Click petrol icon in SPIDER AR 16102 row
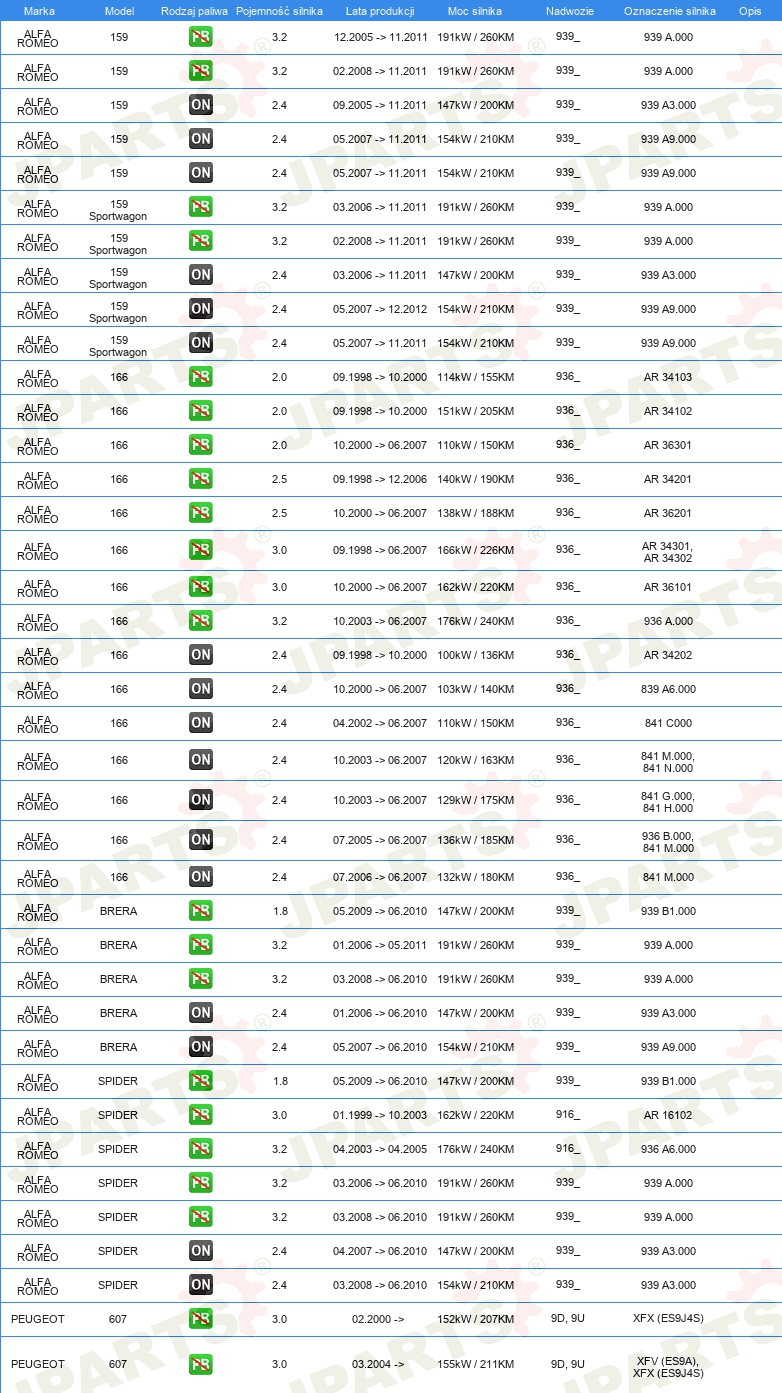This screenshot has width=782, height=1393. tap(201, 1115)
